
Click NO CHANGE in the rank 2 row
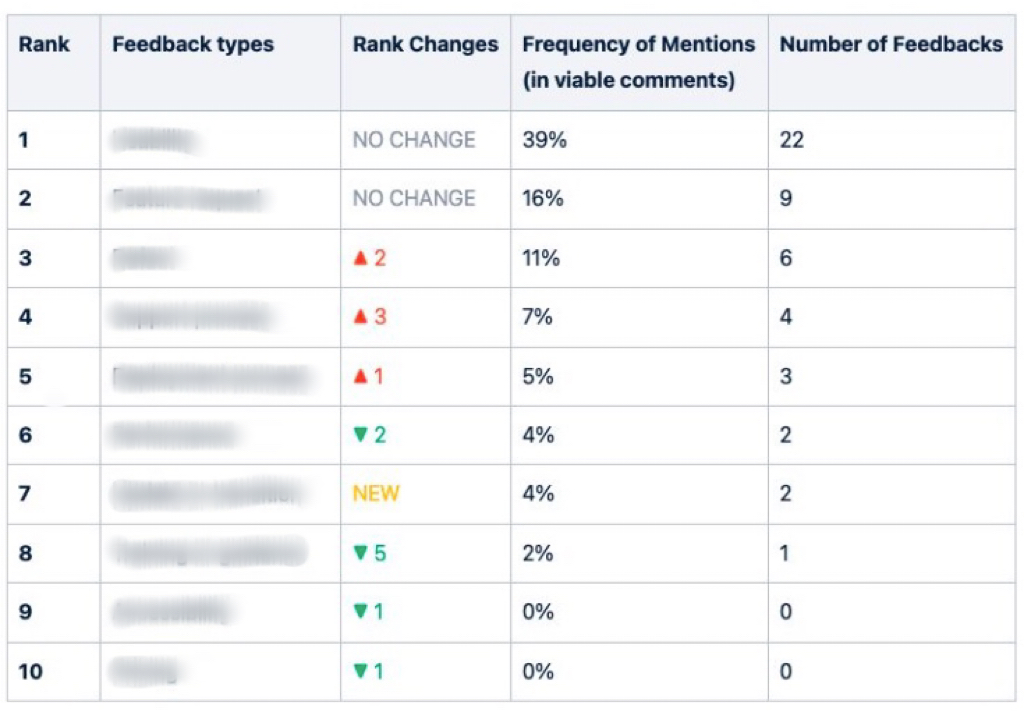pos(414,199)
